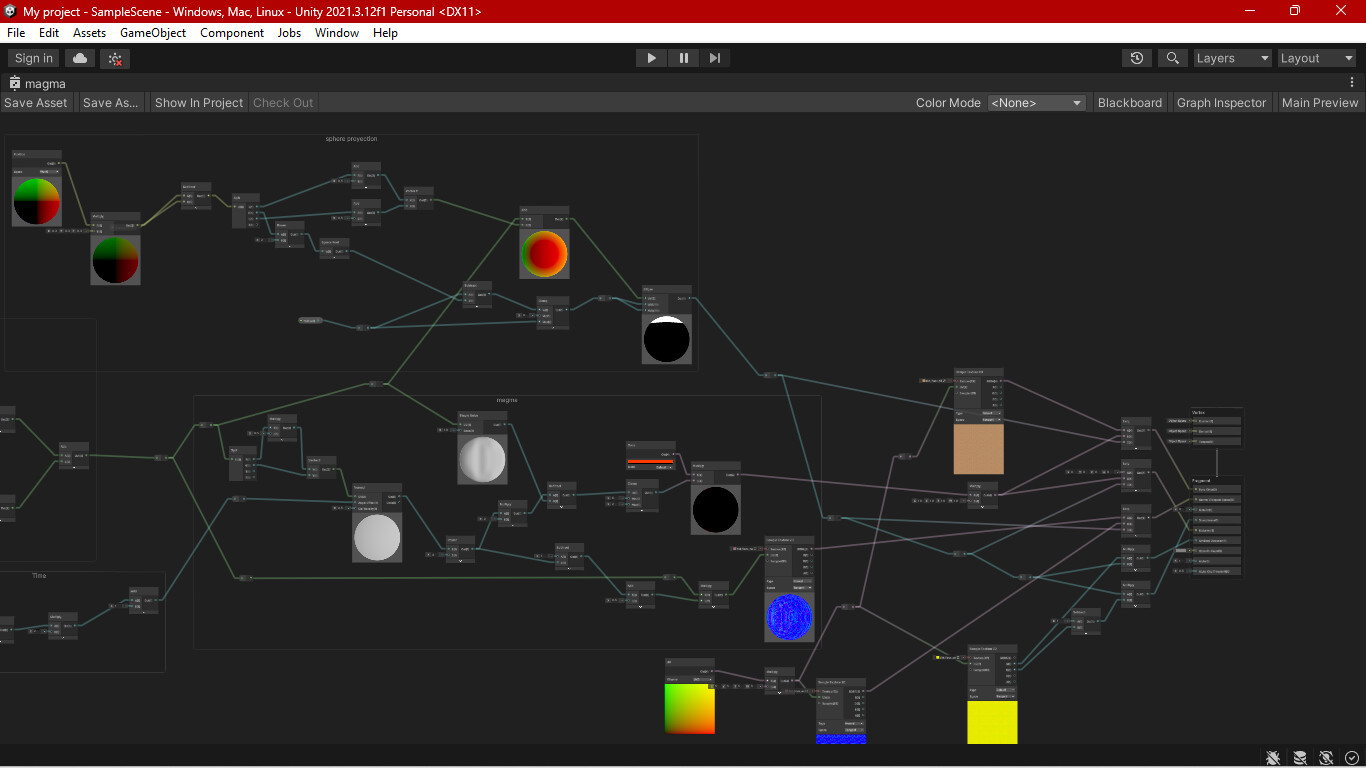Image resolution: width=1366 pixels, height=768 pixels.
Task: Open the Layout dropdown
Action: pyautogui.click(x=1316, y=58)
